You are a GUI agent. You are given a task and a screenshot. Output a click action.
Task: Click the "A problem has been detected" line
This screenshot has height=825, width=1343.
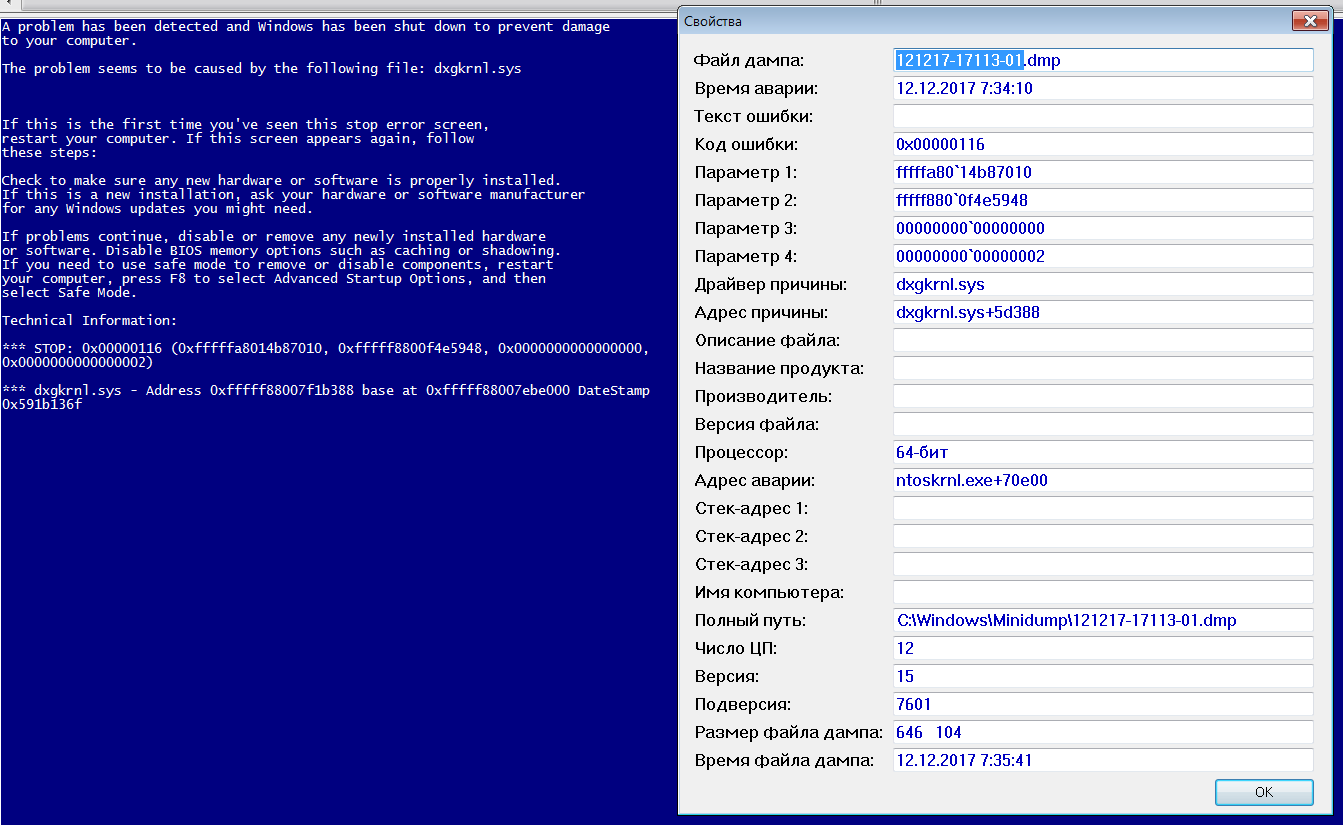tap(306, 26)
